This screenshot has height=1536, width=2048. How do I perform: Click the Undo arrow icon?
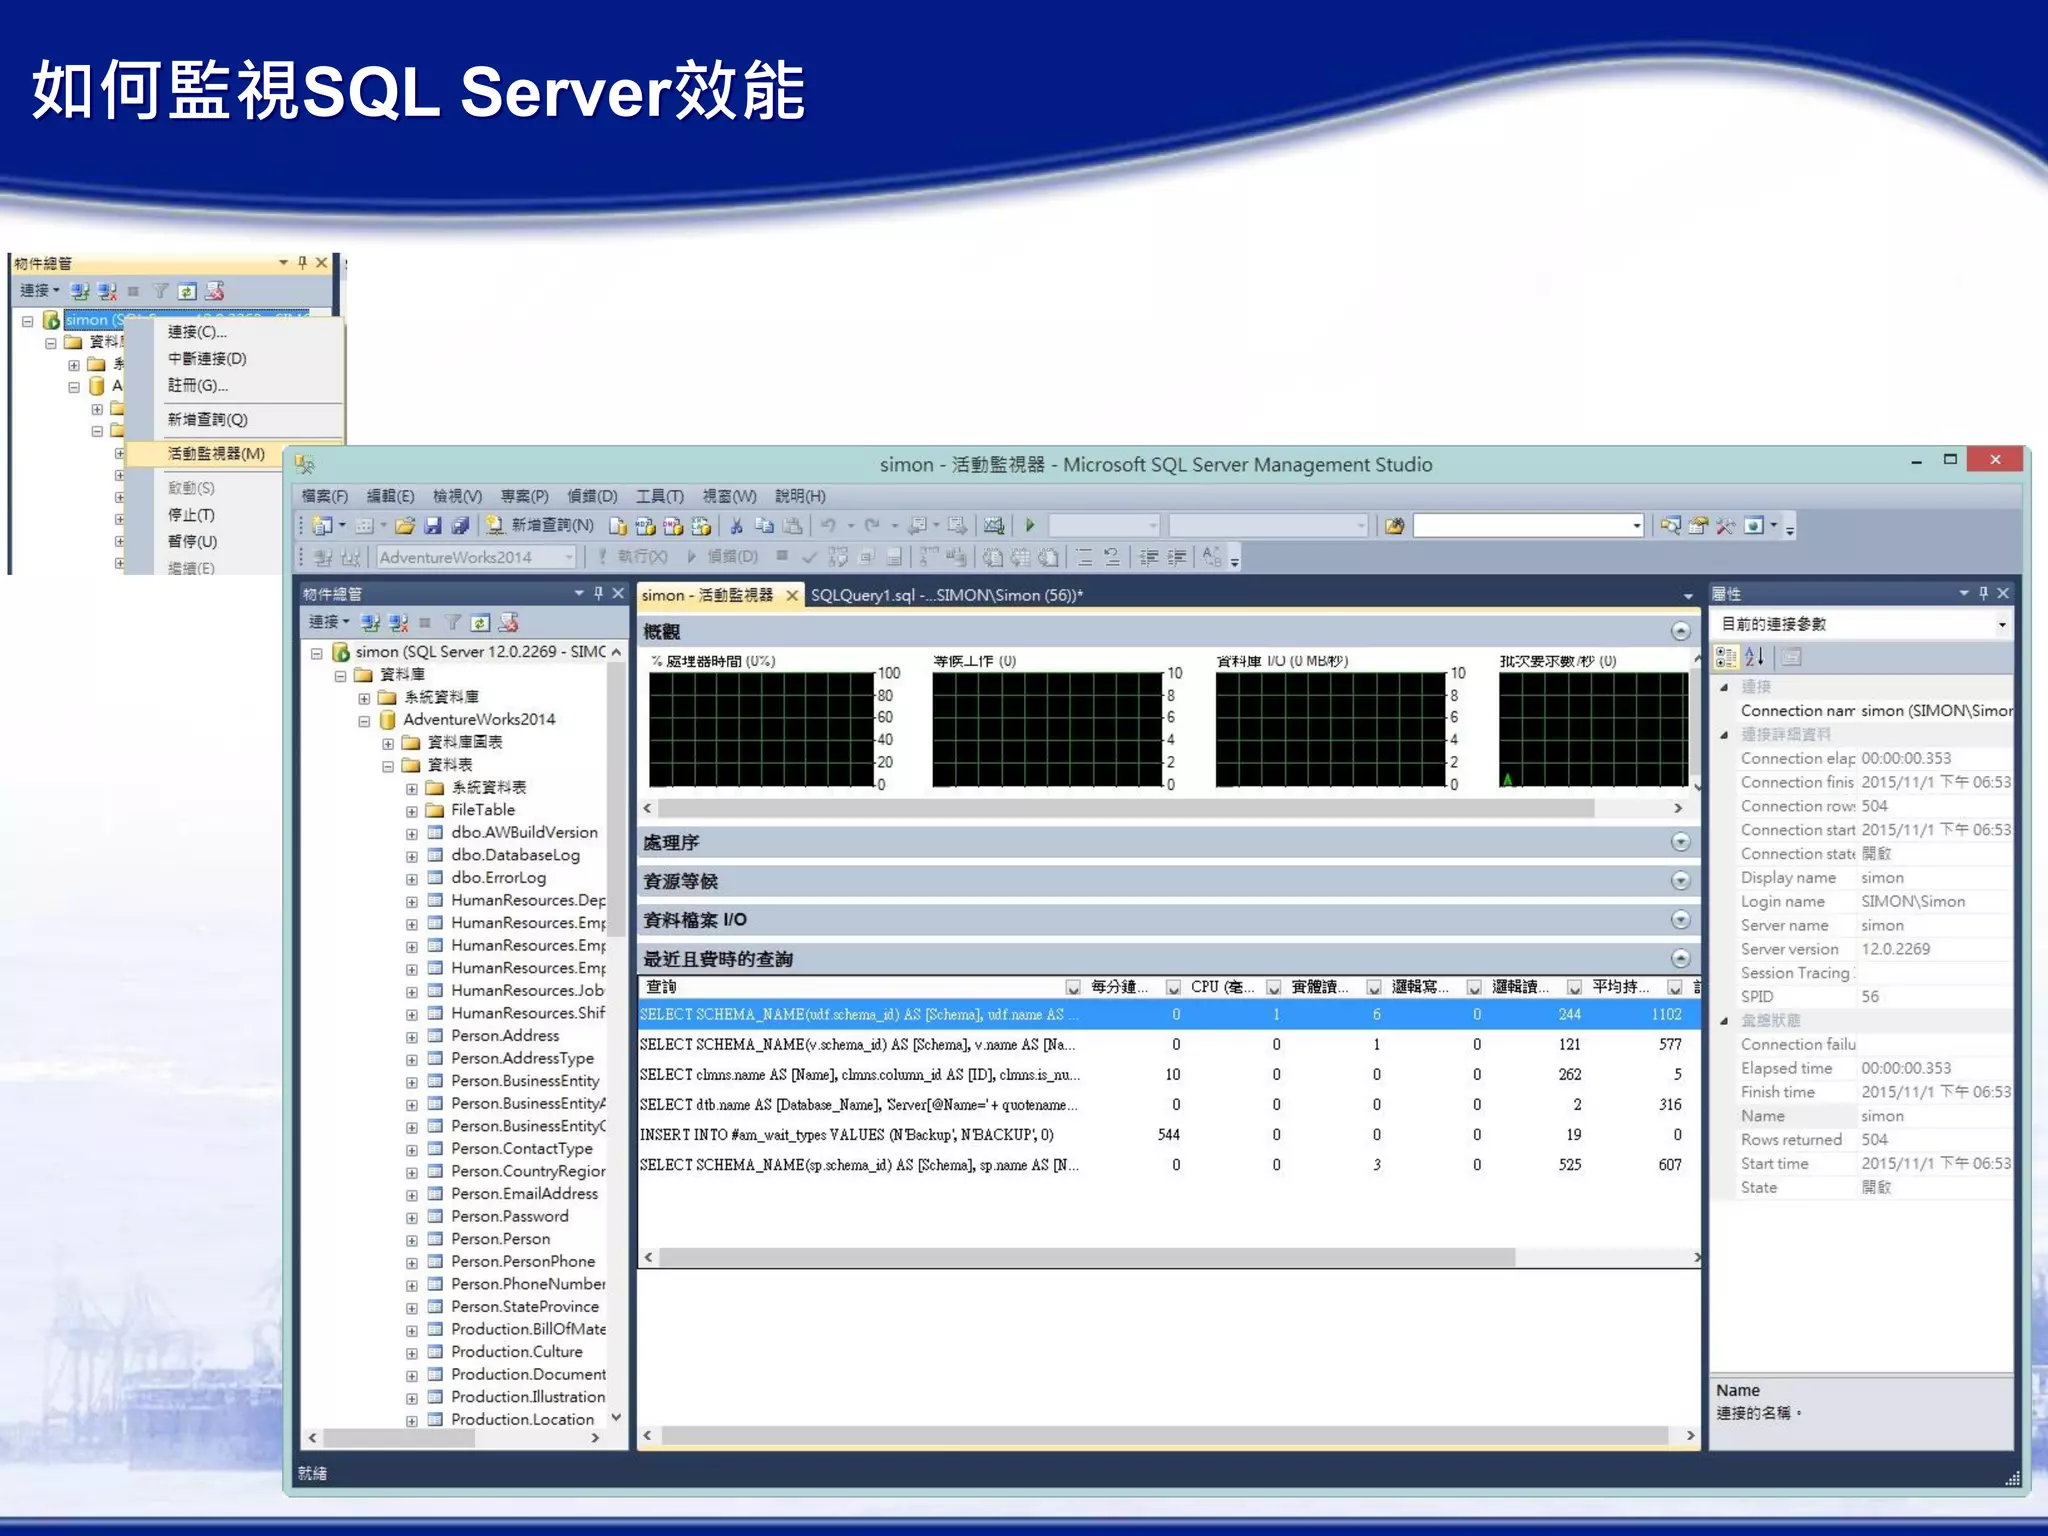click(828, 525)
